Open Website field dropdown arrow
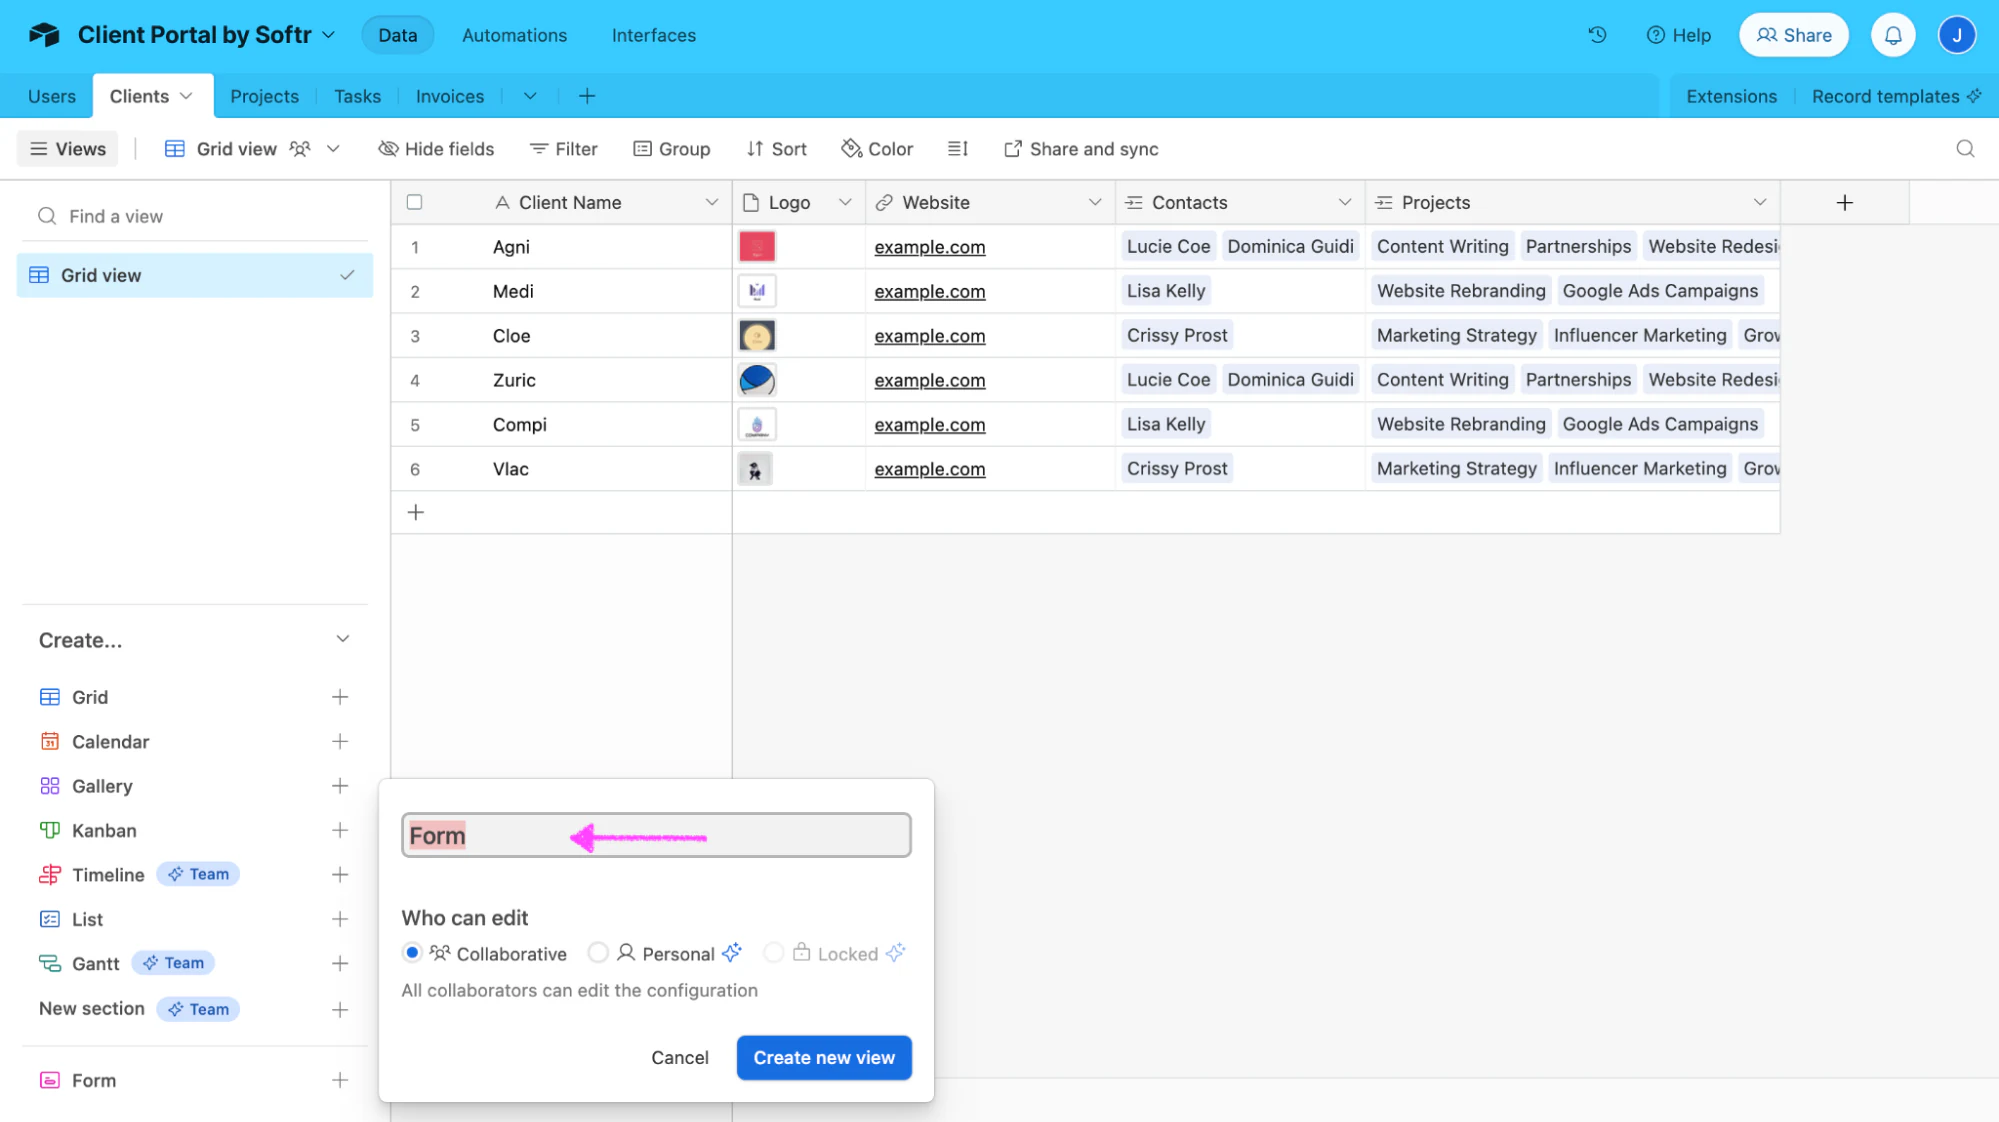The image size is (1999, 1122). [x=1095, y=202]
